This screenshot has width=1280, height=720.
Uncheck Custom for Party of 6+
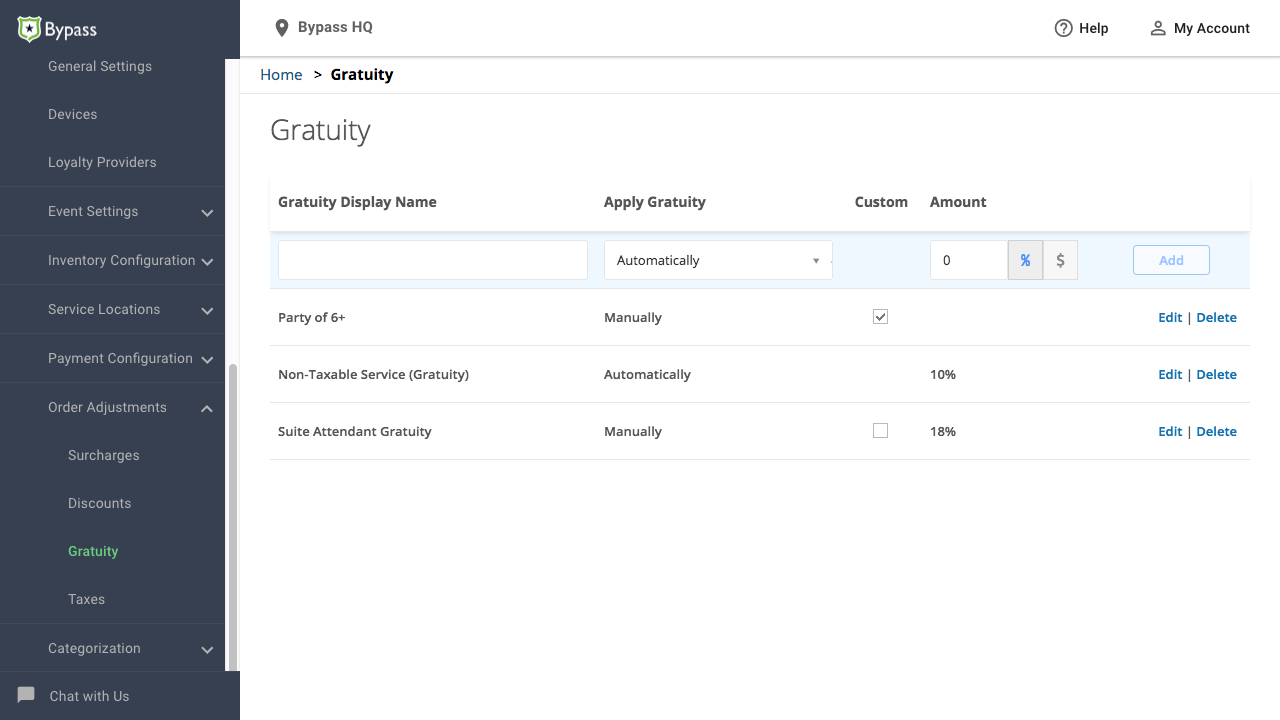tap(880, 317)
